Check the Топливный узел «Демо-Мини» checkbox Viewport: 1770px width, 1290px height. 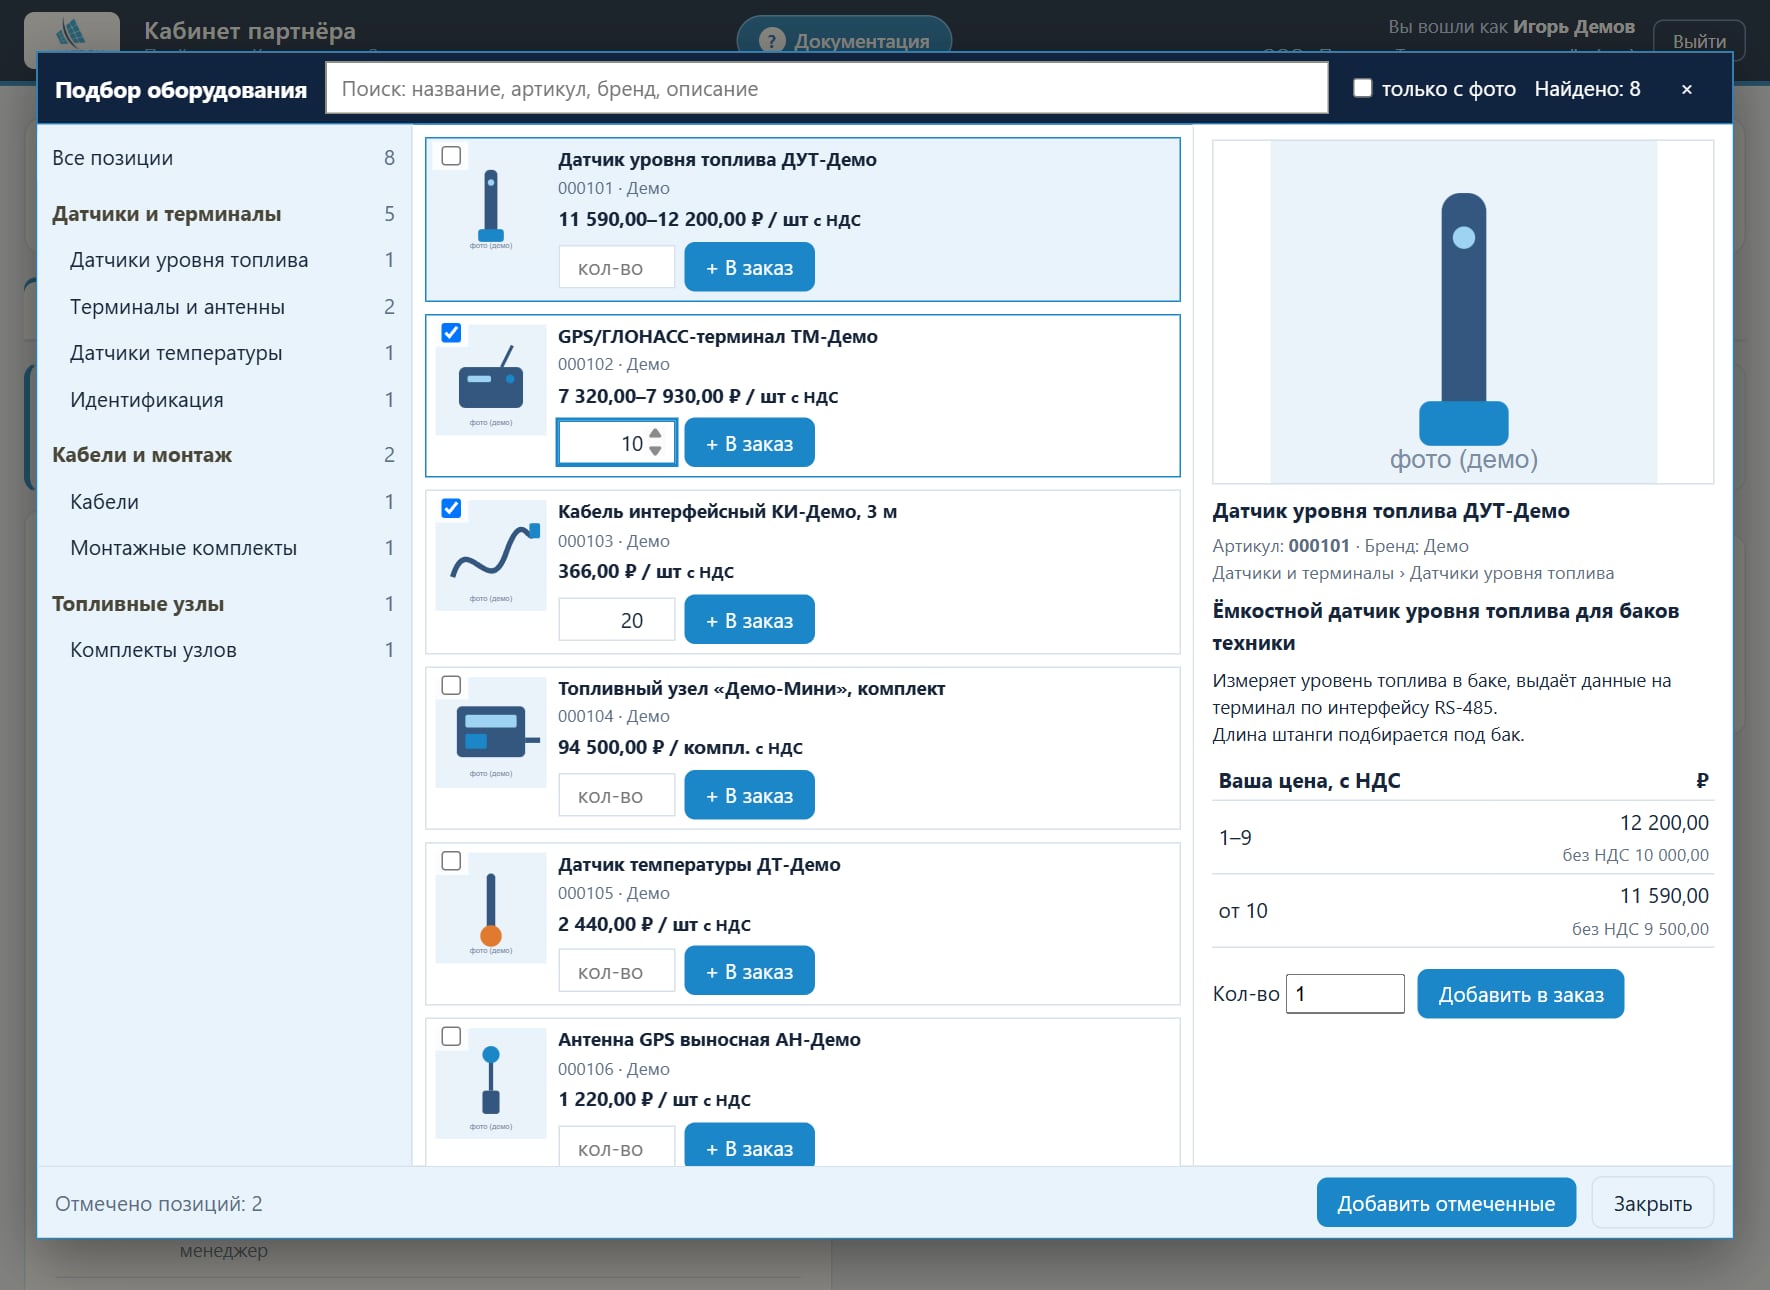(451, 685)
